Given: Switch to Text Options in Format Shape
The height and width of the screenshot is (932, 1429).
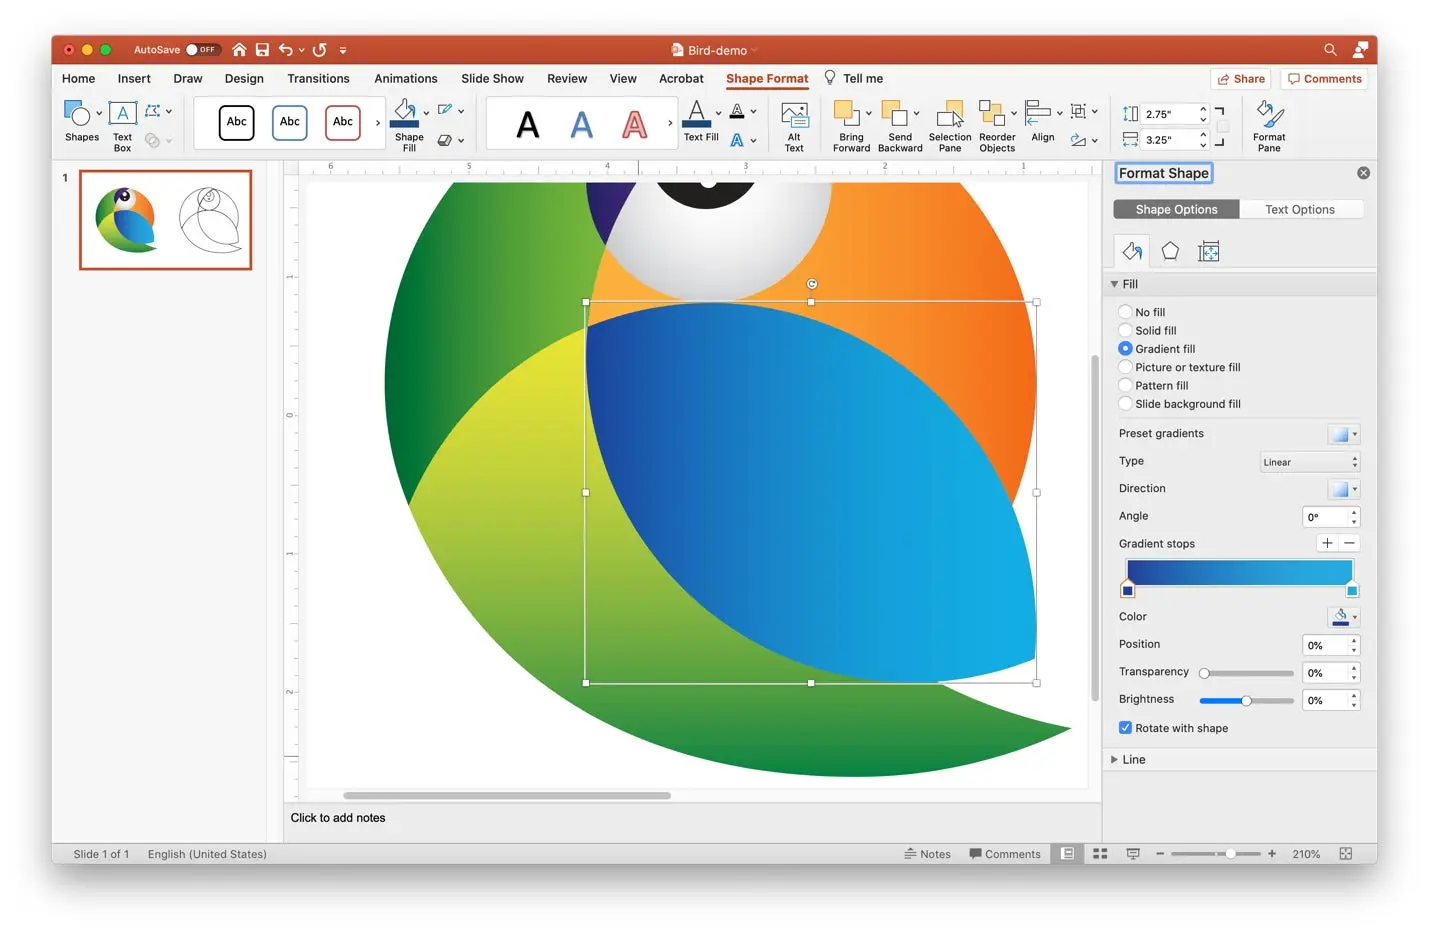Looking at the screenshot, I should (x=1300, y=209).
